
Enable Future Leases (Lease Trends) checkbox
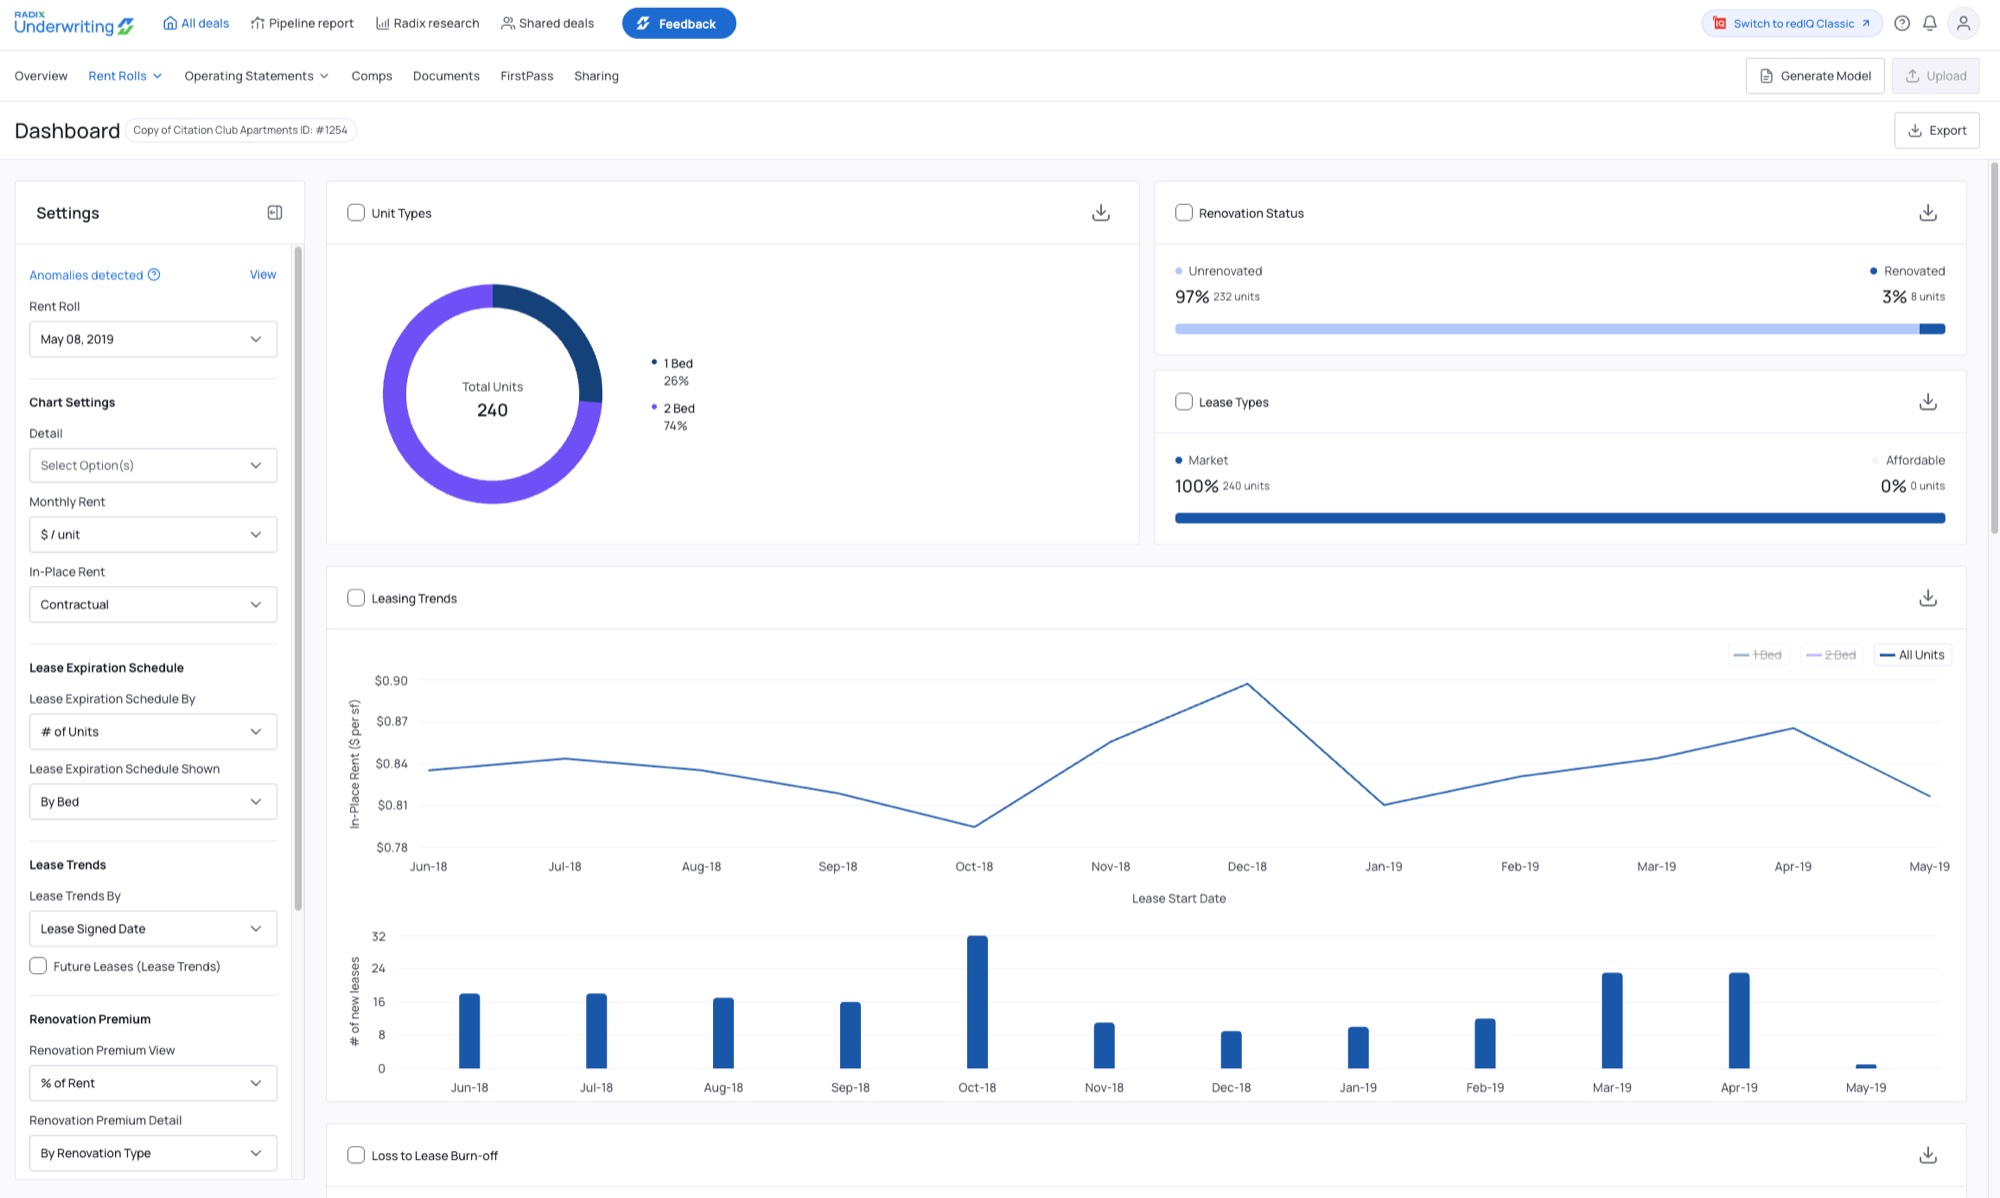click(x=38, y=966)
